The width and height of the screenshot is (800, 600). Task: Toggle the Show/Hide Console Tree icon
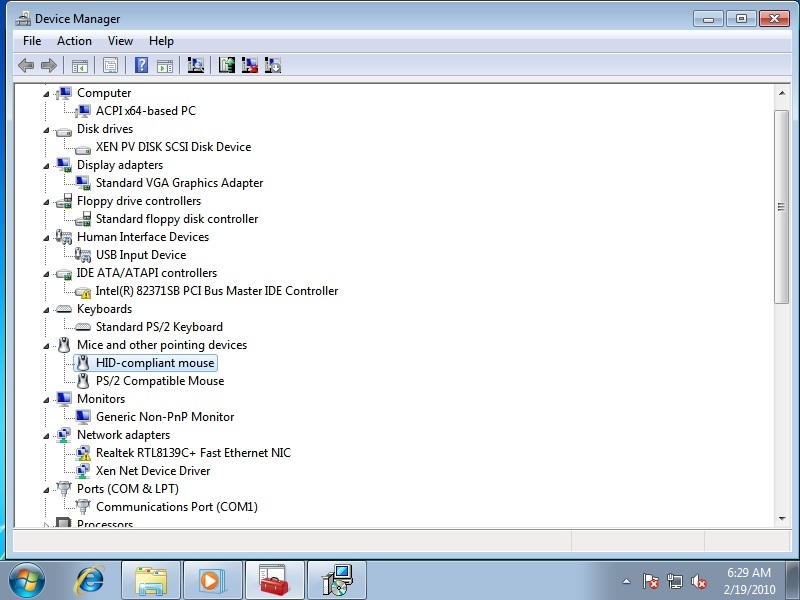tap(79, 66)
